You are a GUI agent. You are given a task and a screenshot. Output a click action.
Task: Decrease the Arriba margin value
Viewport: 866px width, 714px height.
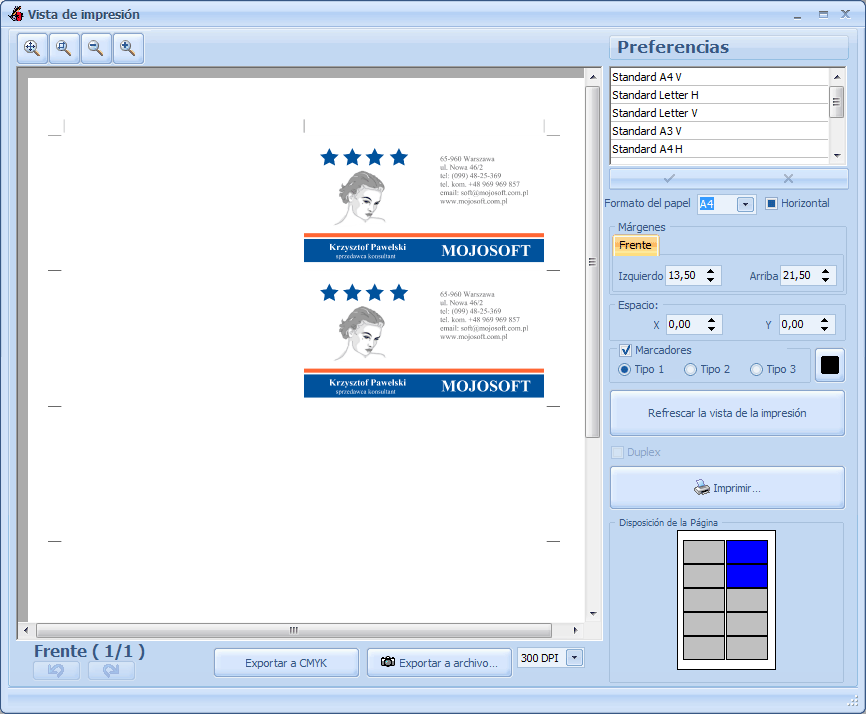[x=825, y=280]
